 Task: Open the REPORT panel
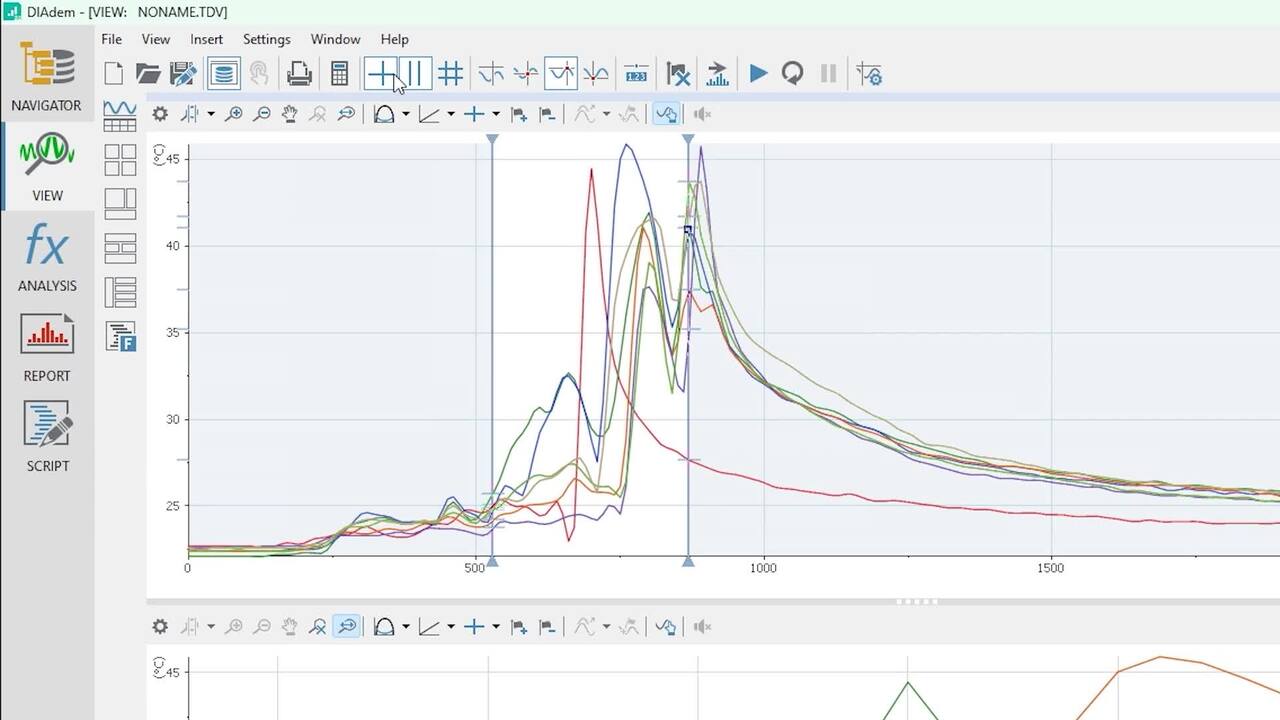click(47, 347)
